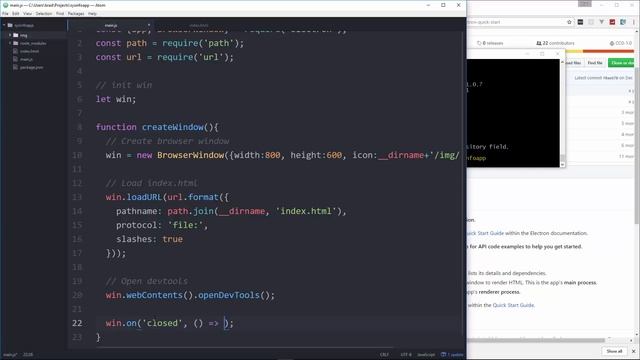640x360 pixels.
Task: Open the Packages menu in Atom
Action: click(x=76, y=13)
